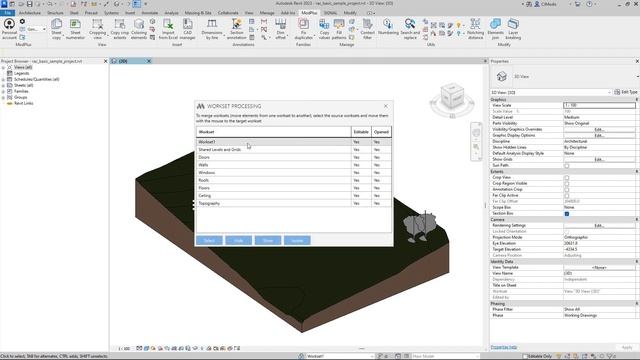Viewport: 640px width, 360px height.
Task: Click the Section annotation icon
Action: 236,29
